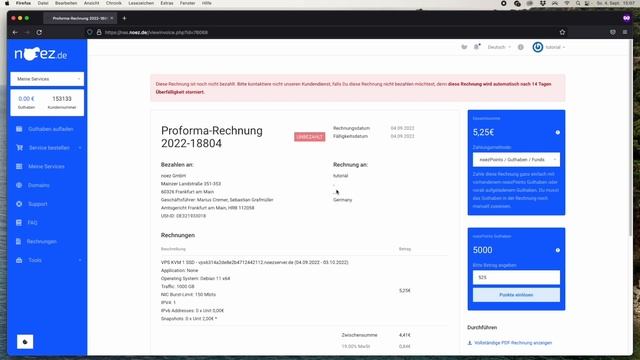Open Guthaben aufladen in the sidebar
The width and height of the screenshot is (640, 360).
51,129
